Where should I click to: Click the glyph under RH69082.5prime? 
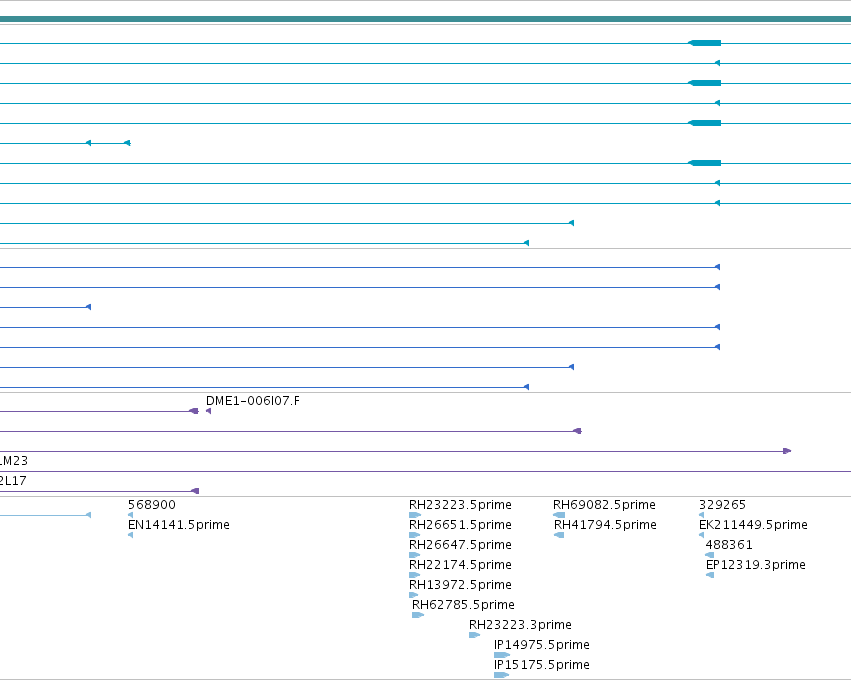tap(559, 515)
